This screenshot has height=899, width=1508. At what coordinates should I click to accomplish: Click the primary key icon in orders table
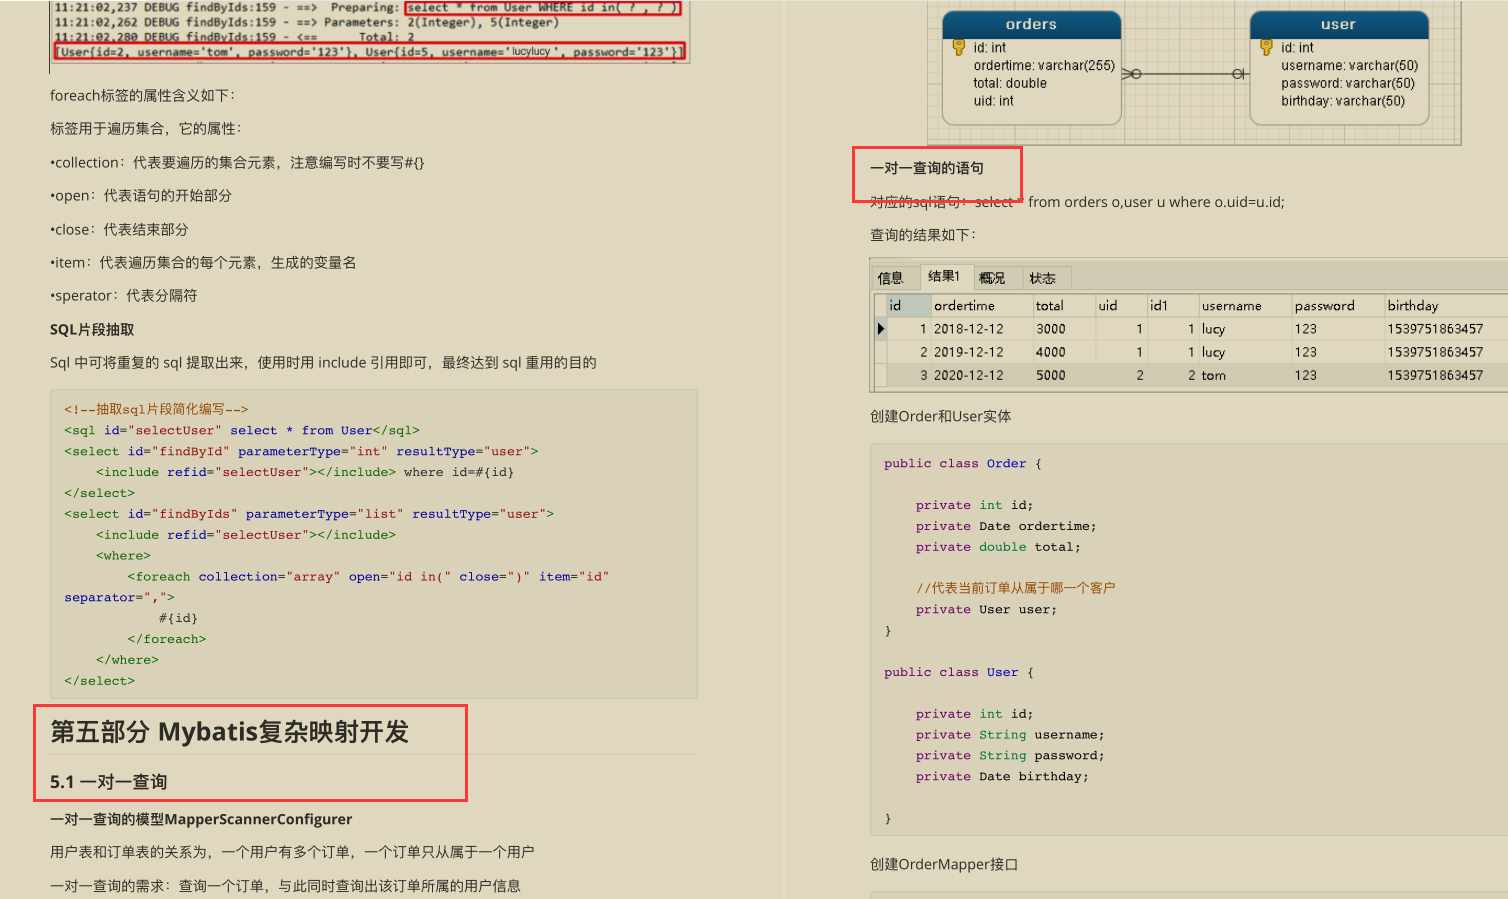(958, 47)
